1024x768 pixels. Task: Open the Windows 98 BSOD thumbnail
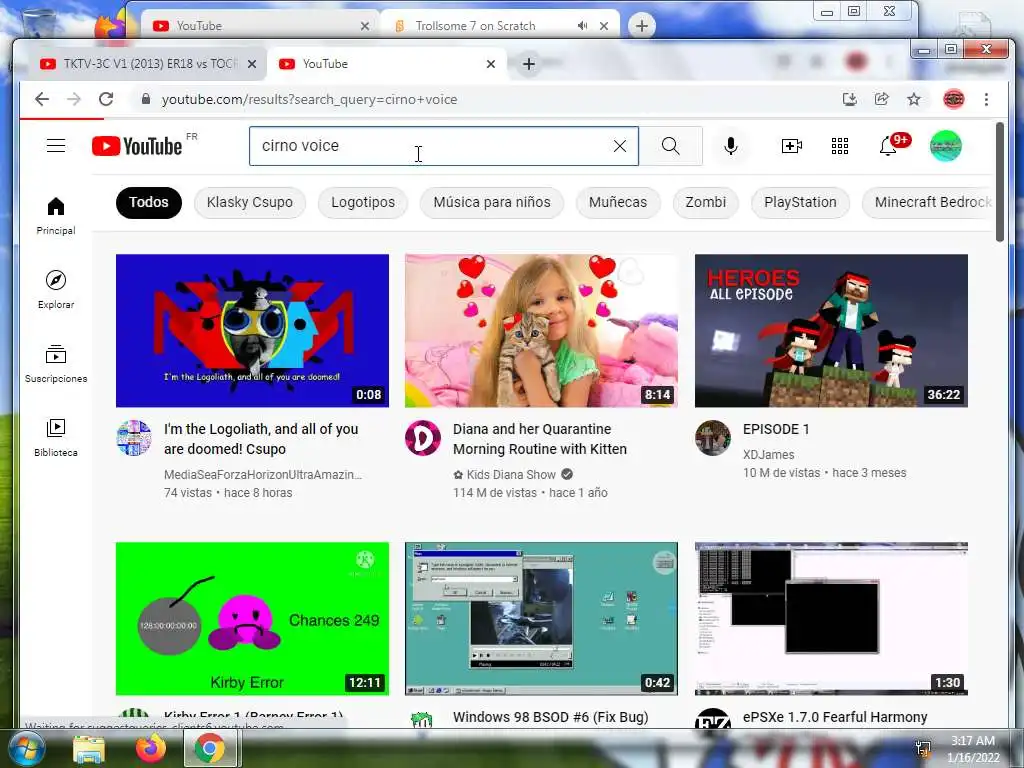(541, 618)
